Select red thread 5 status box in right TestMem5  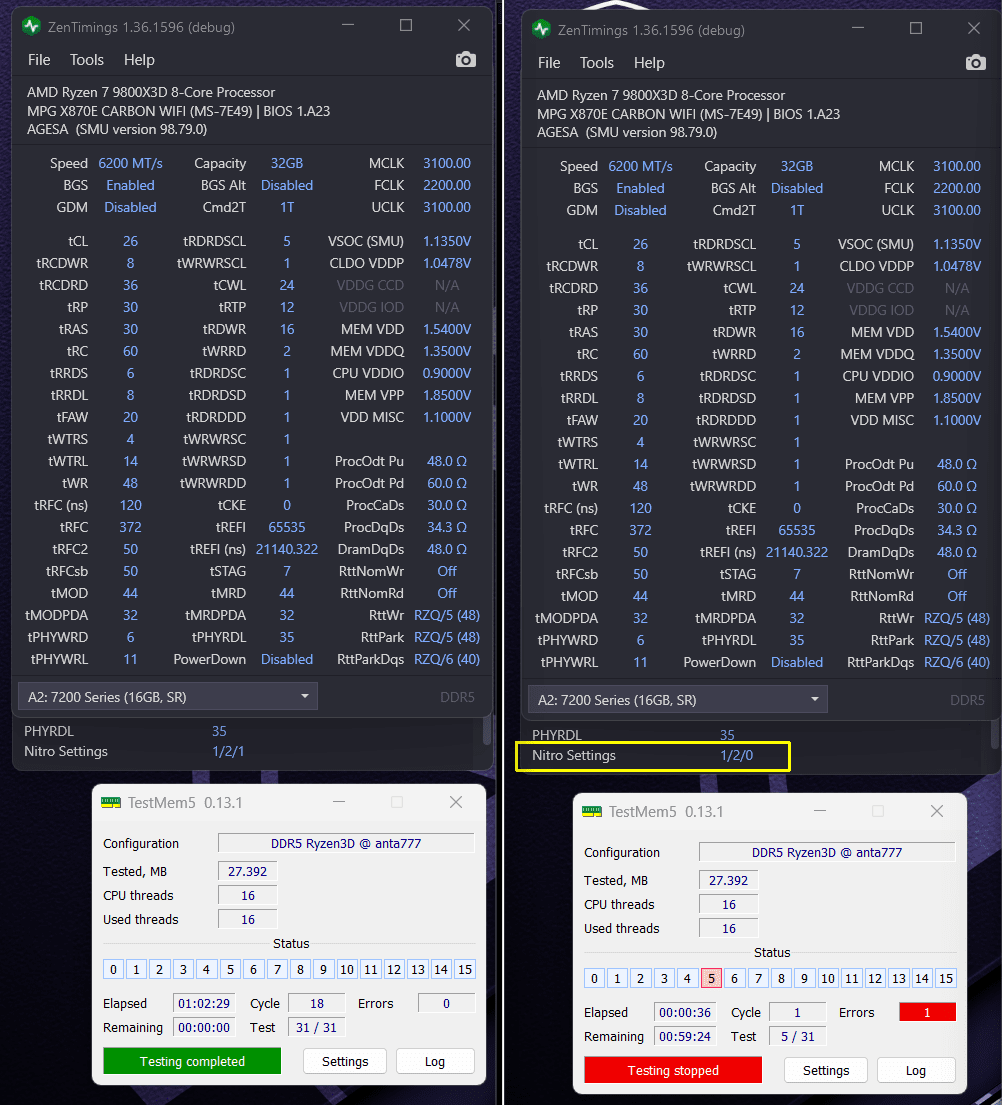(x=711, y=978)
